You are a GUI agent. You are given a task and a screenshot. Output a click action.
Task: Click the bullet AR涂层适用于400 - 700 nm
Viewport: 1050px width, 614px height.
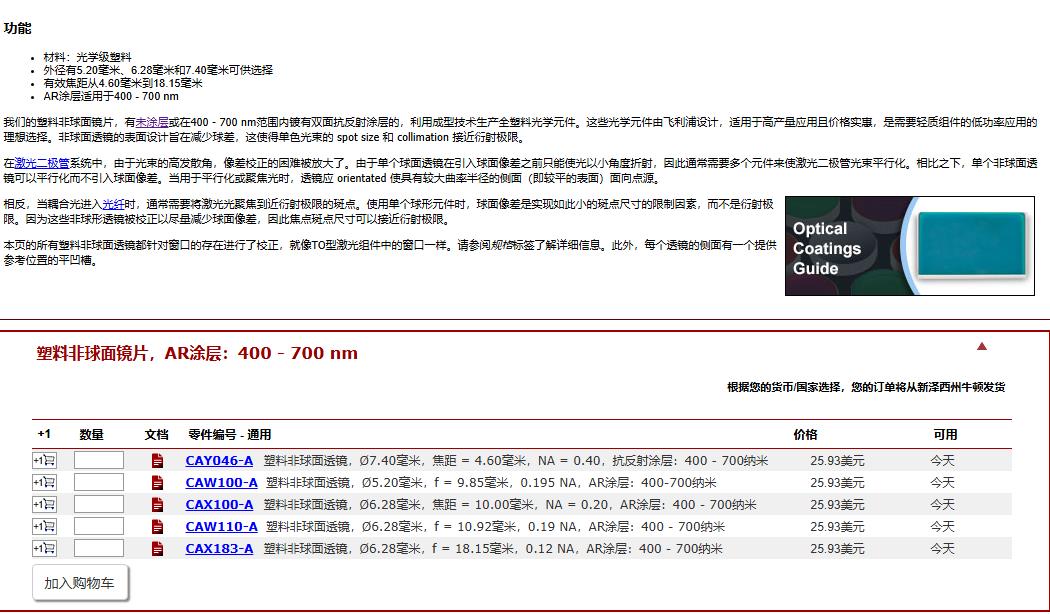[x=111, y=96]
